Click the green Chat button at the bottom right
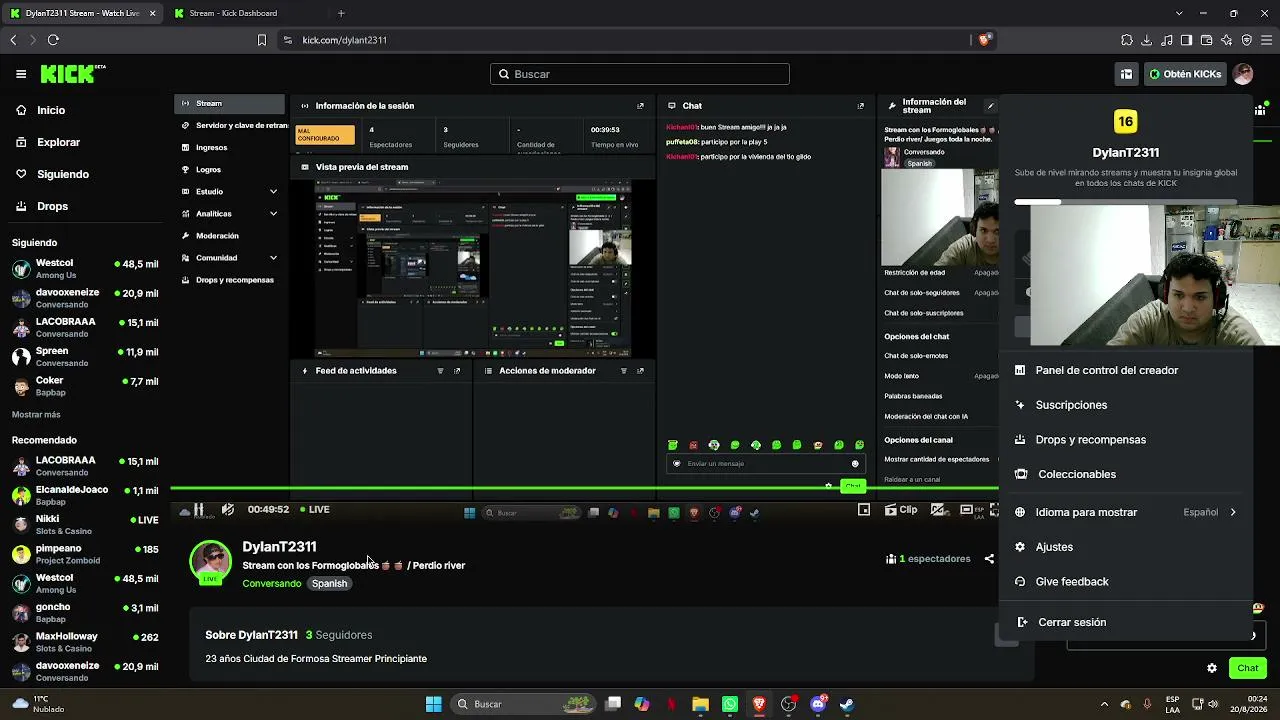Image resolution: width=1280 pixels, height=720 pixels. [1247, 668]
